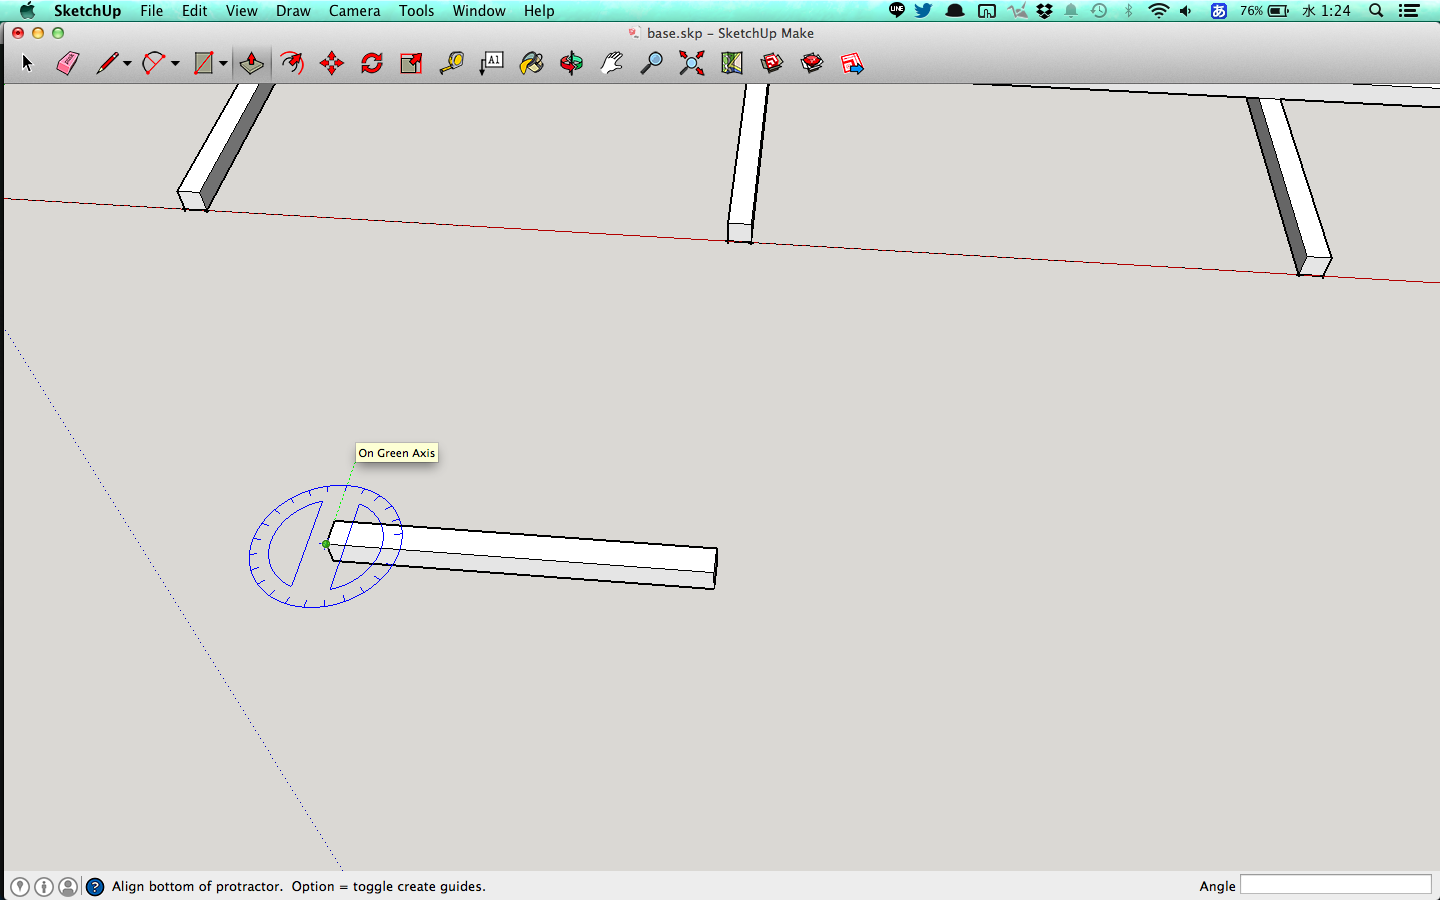Pick the Tape Measure tool
The image size is (1440, 900).
pos(452,63)
